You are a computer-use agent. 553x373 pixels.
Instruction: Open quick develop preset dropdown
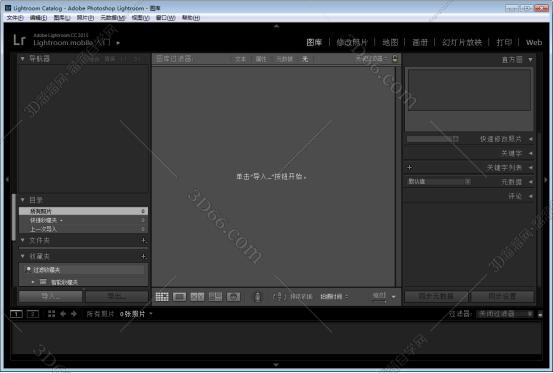pyautogui.click(x=432, y=139)
